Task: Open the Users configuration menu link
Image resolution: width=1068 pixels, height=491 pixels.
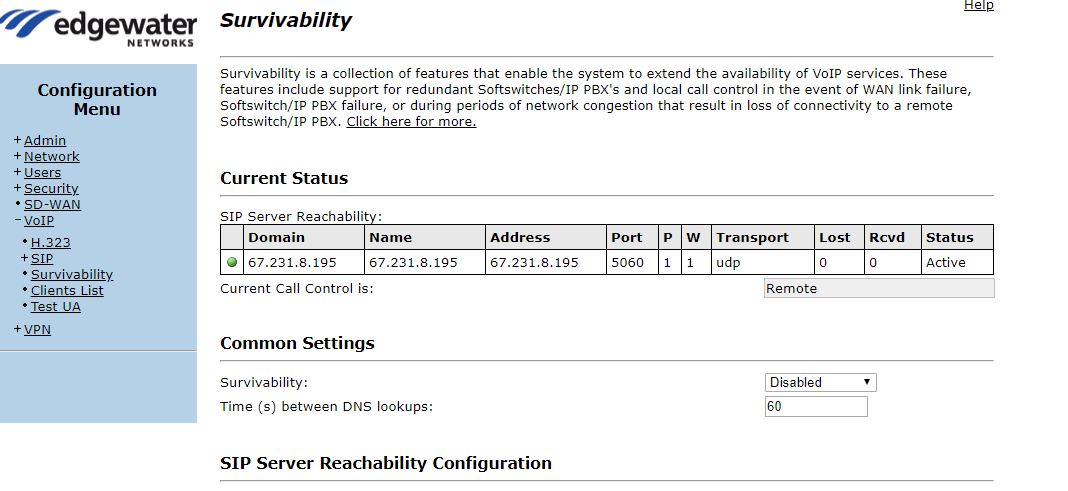Action: (x=42, y=173)
